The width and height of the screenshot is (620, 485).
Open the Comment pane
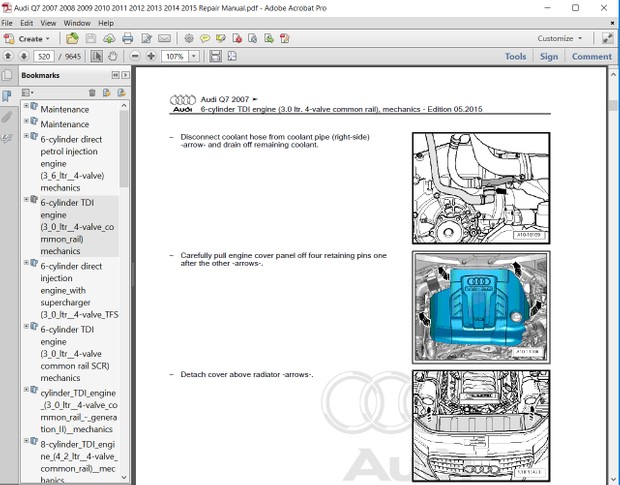pos(592,57)
